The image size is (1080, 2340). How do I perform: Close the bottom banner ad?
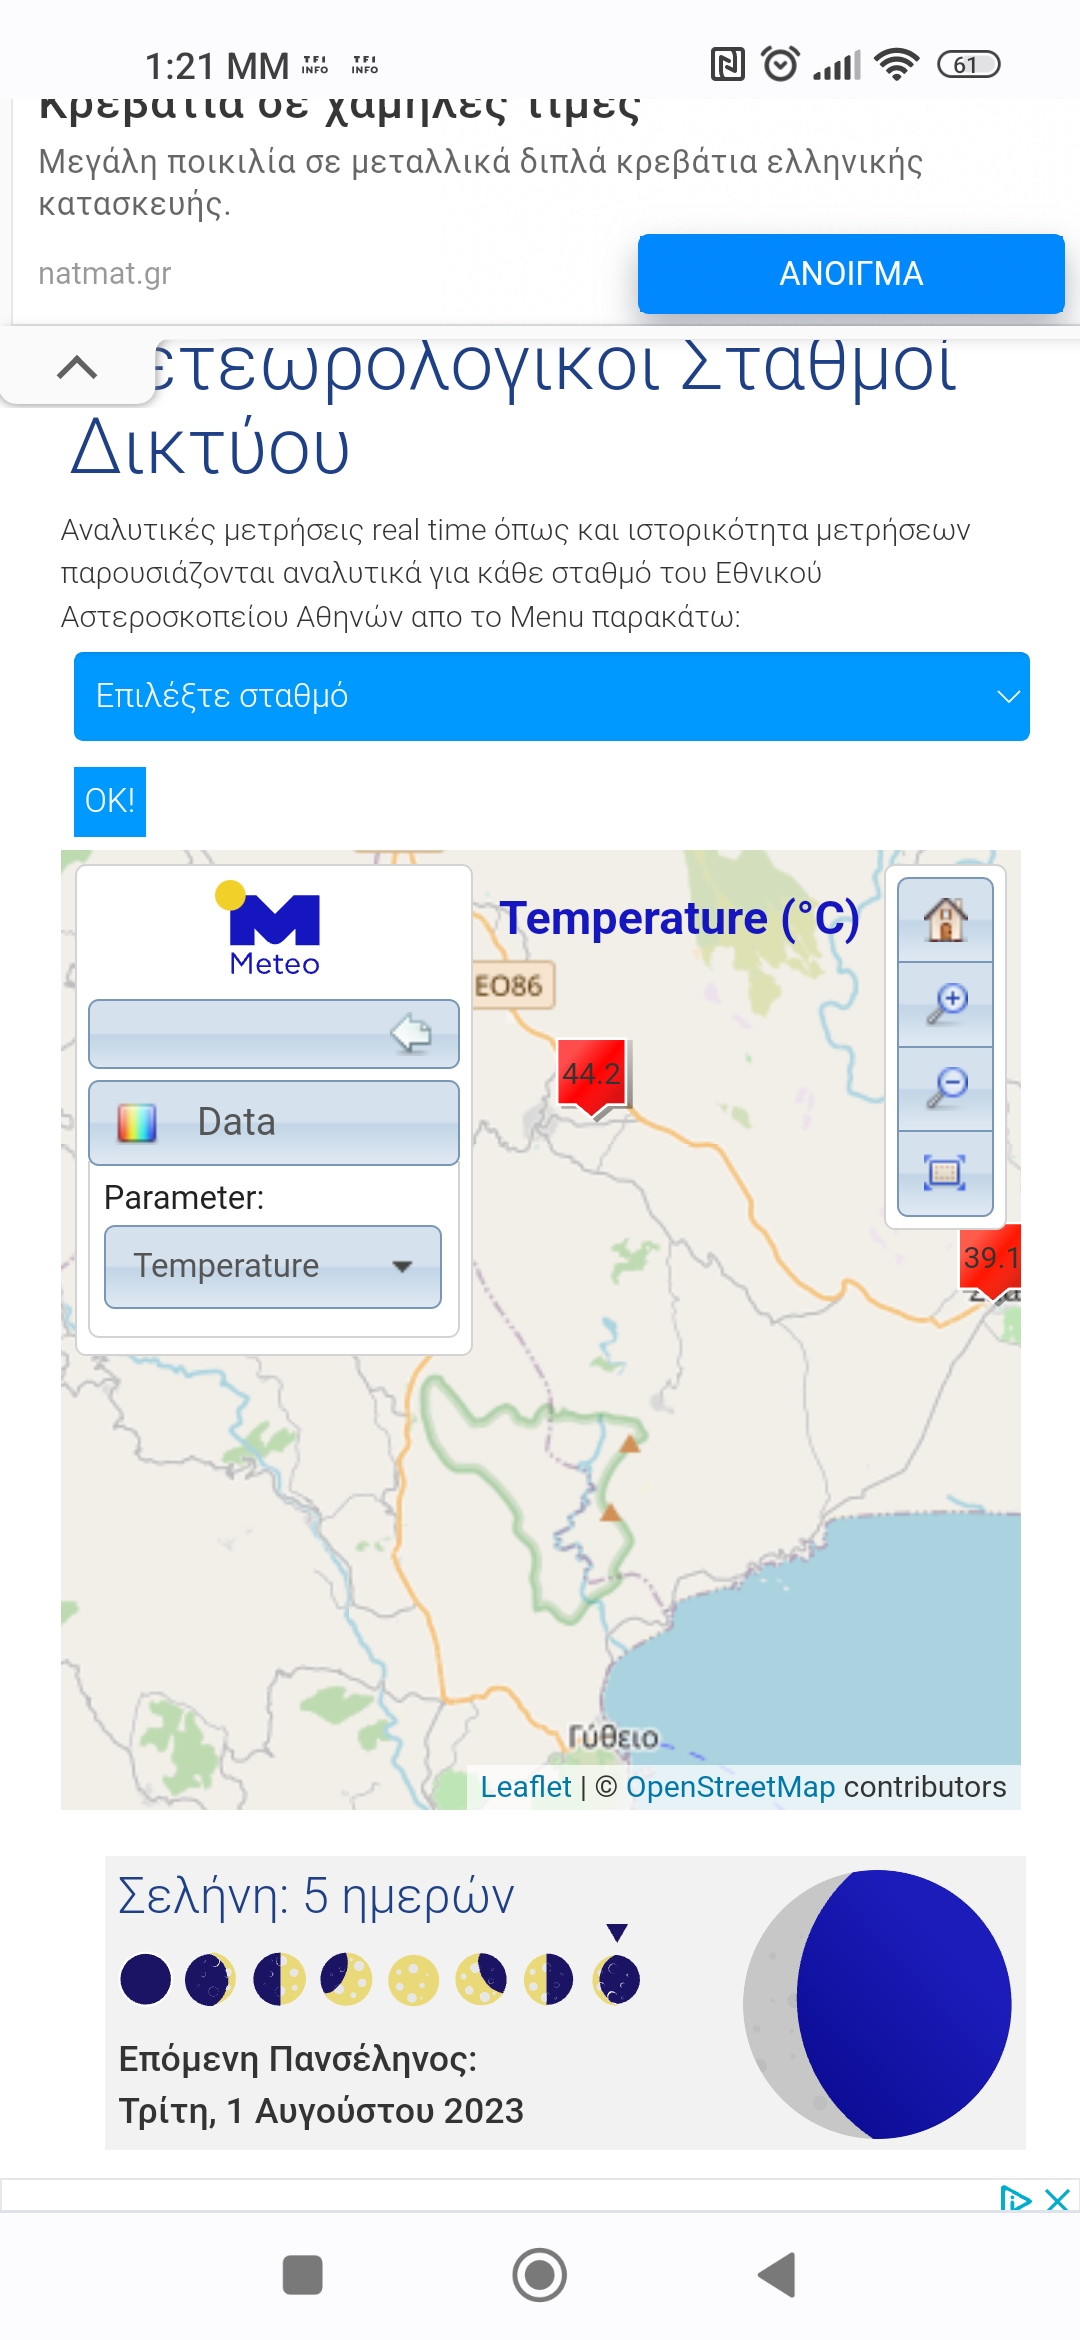1058,2199
